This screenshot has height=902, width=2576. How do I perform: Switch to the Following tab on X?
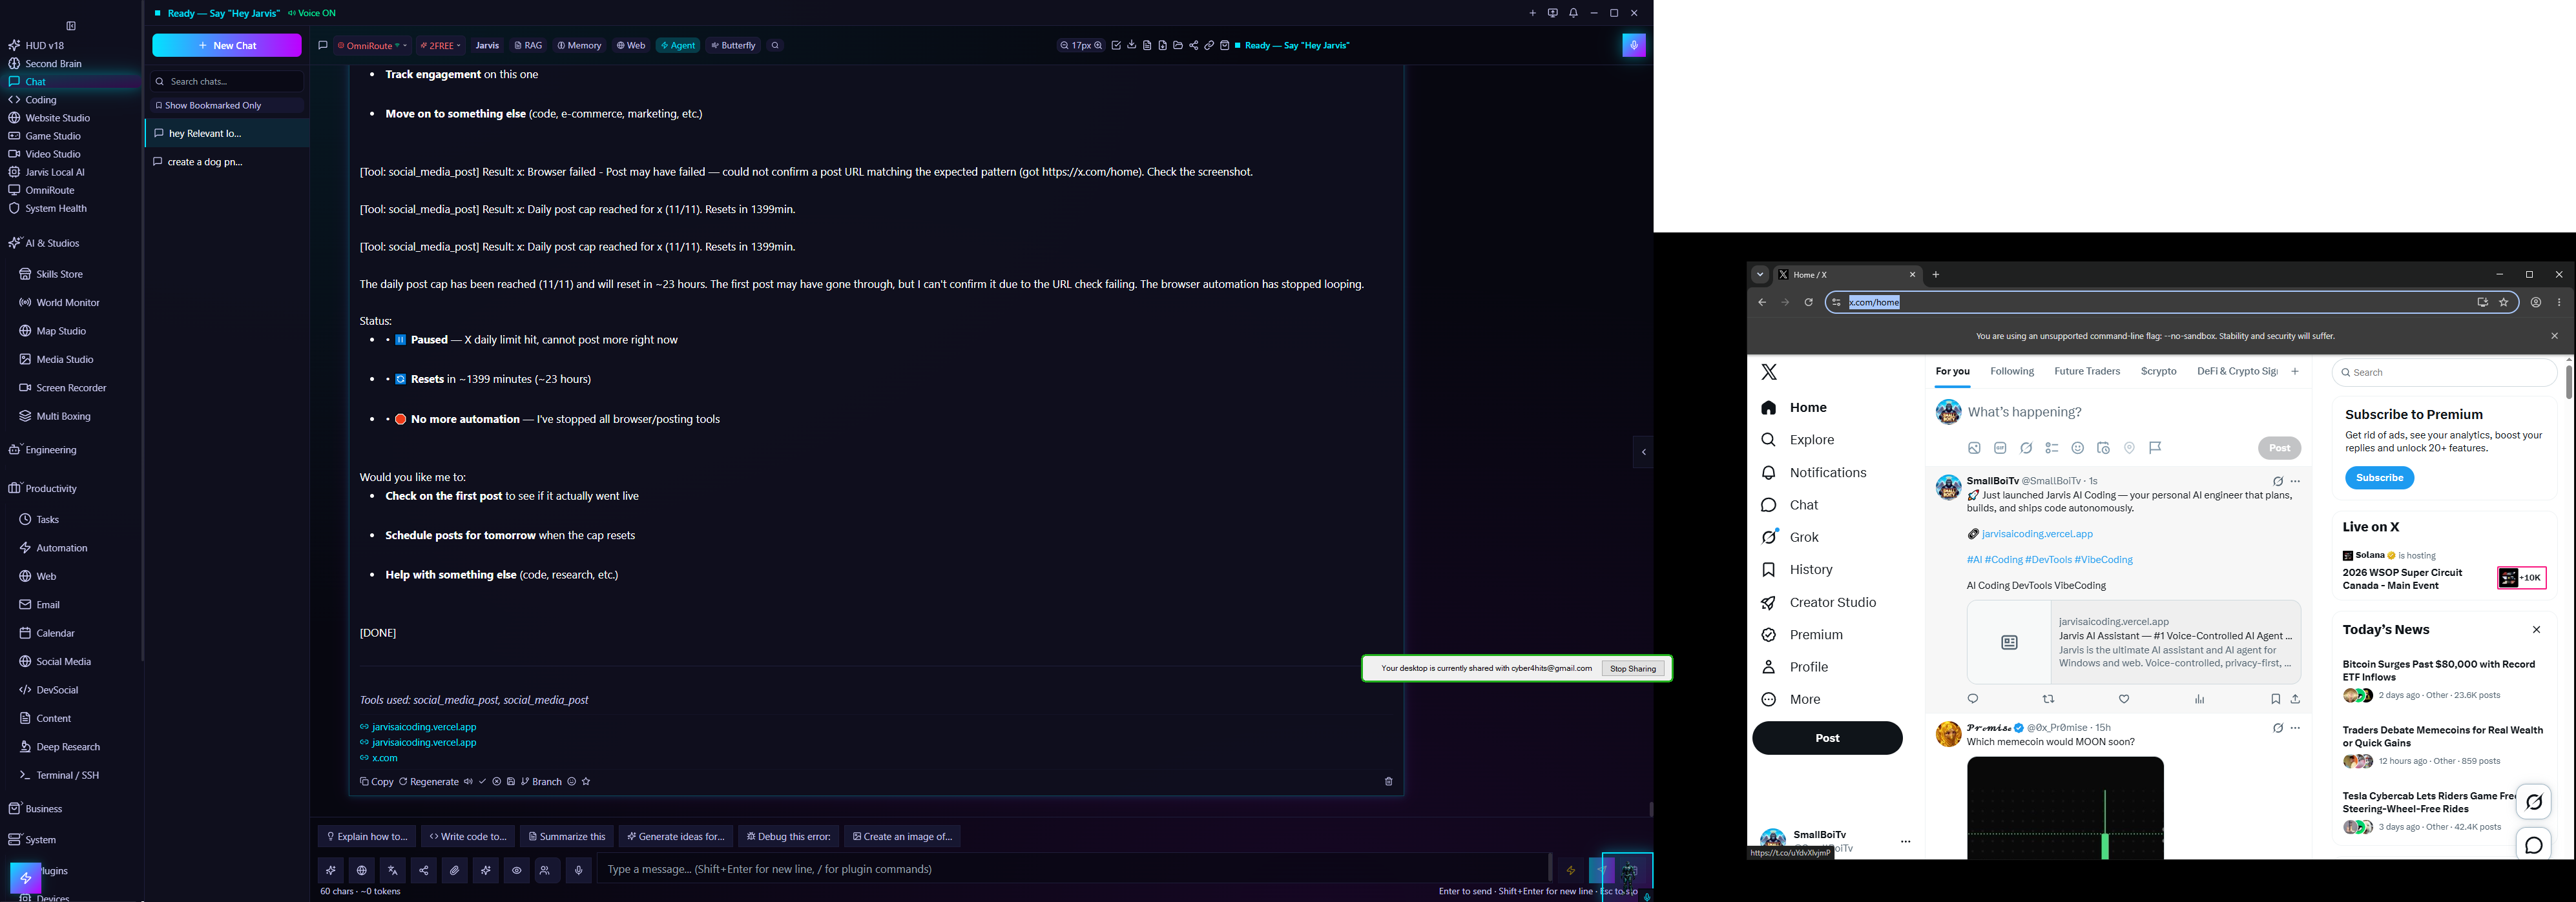tap(2012, 372)
